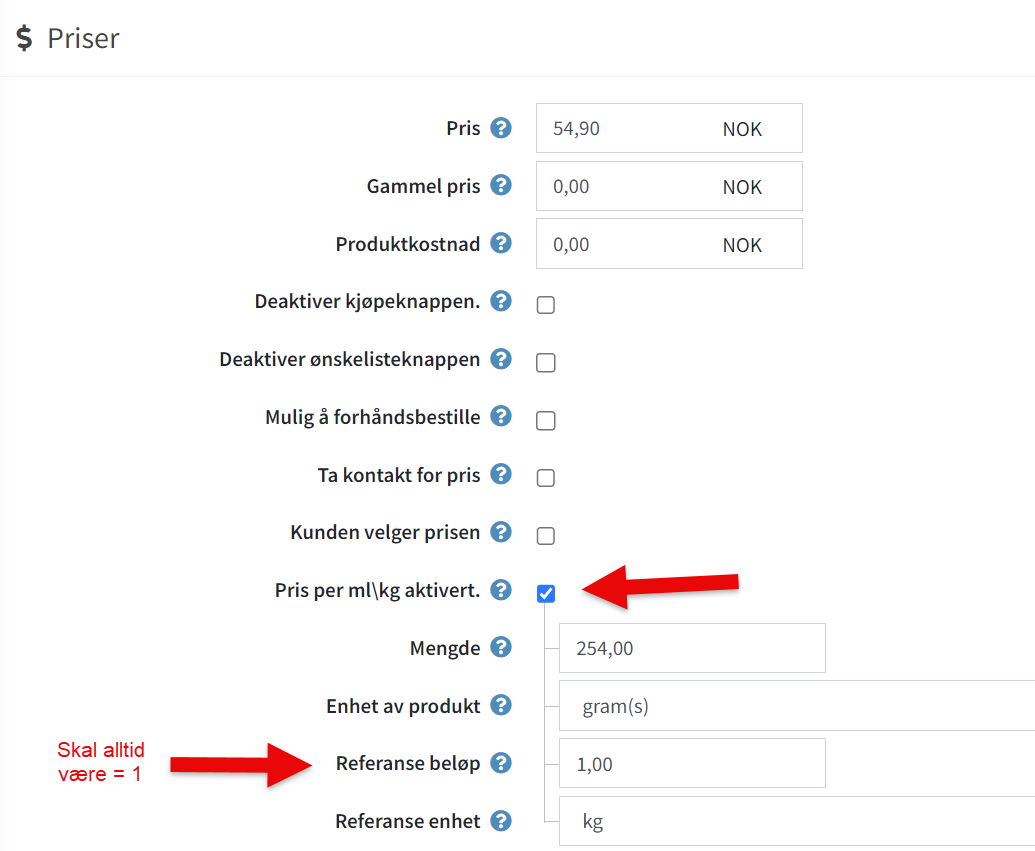Click help icon for Kunden velger prisen
This screenshot has width=1035, height=851.
coord(501,532)
